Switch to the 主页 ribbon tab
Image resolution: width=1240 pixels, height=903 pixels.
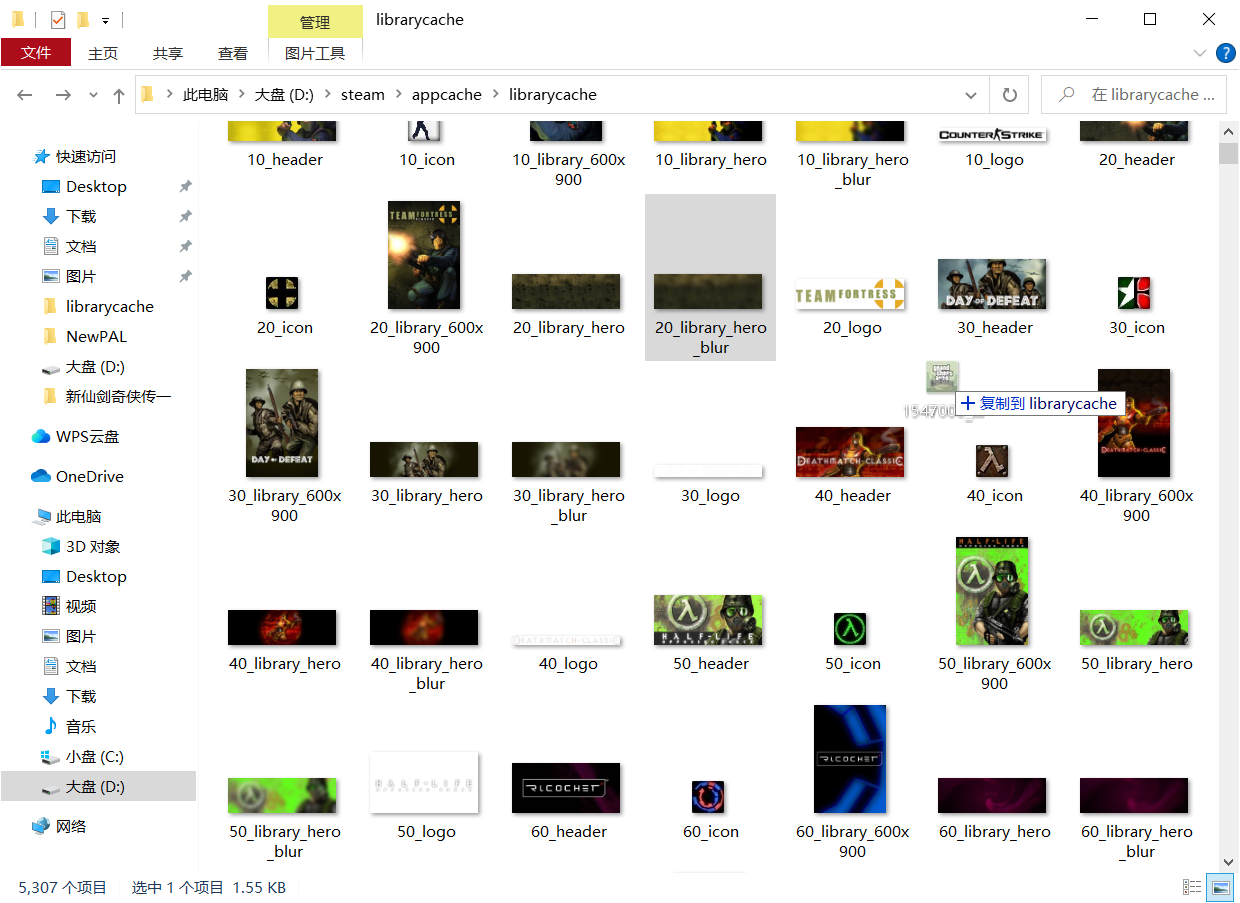(103, 53)
